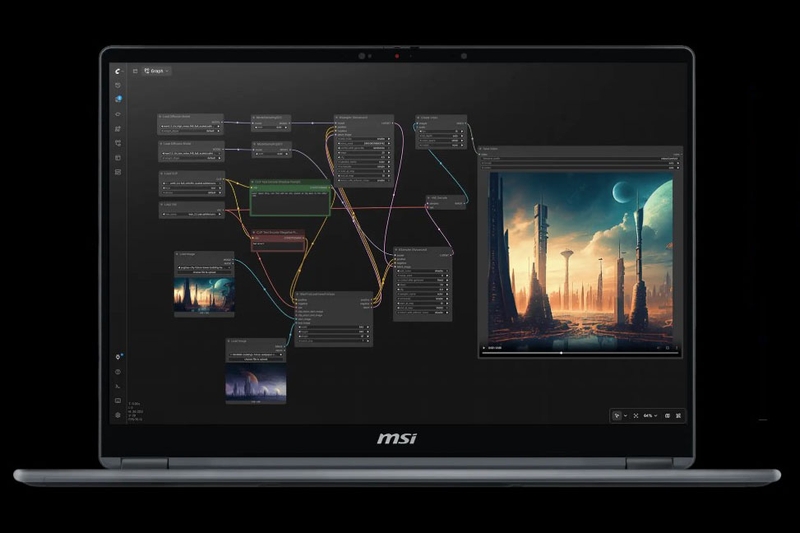This screenshot has width=800, height=533.
Task: Open the clip name combo in Load CLIP
Action: pos(192,183)
